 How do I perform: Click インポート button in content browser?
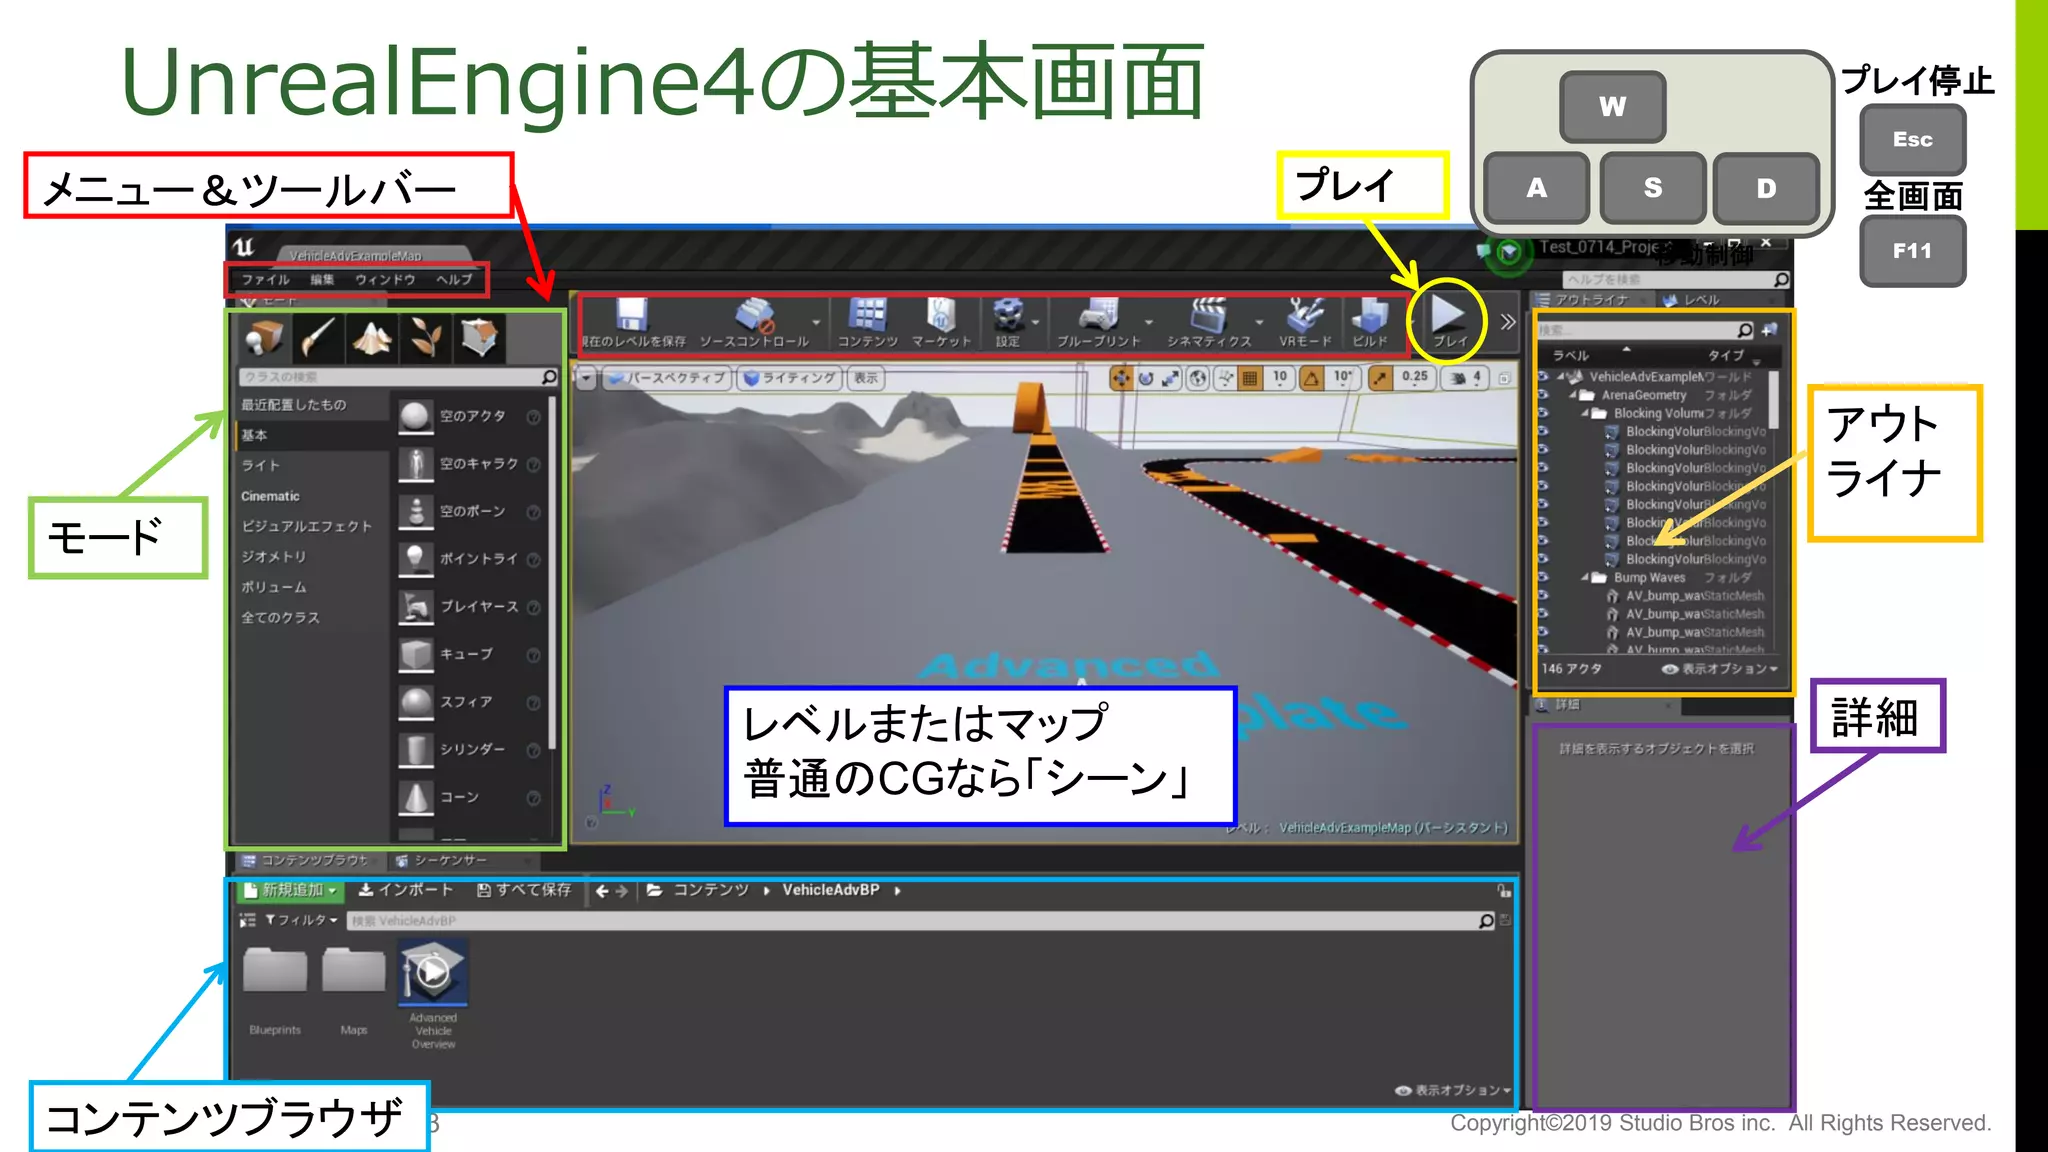[x=406, y=890]
